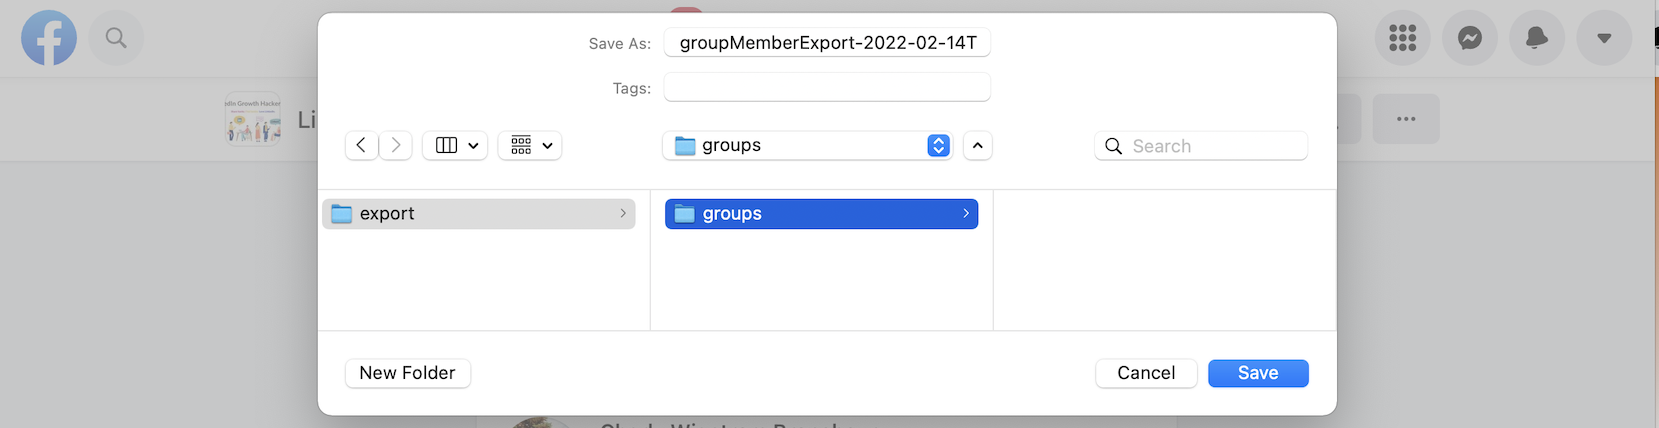This screenshot has height=428, width=1659.
Task: Click the Save As filename field
Action: [827, 43]
